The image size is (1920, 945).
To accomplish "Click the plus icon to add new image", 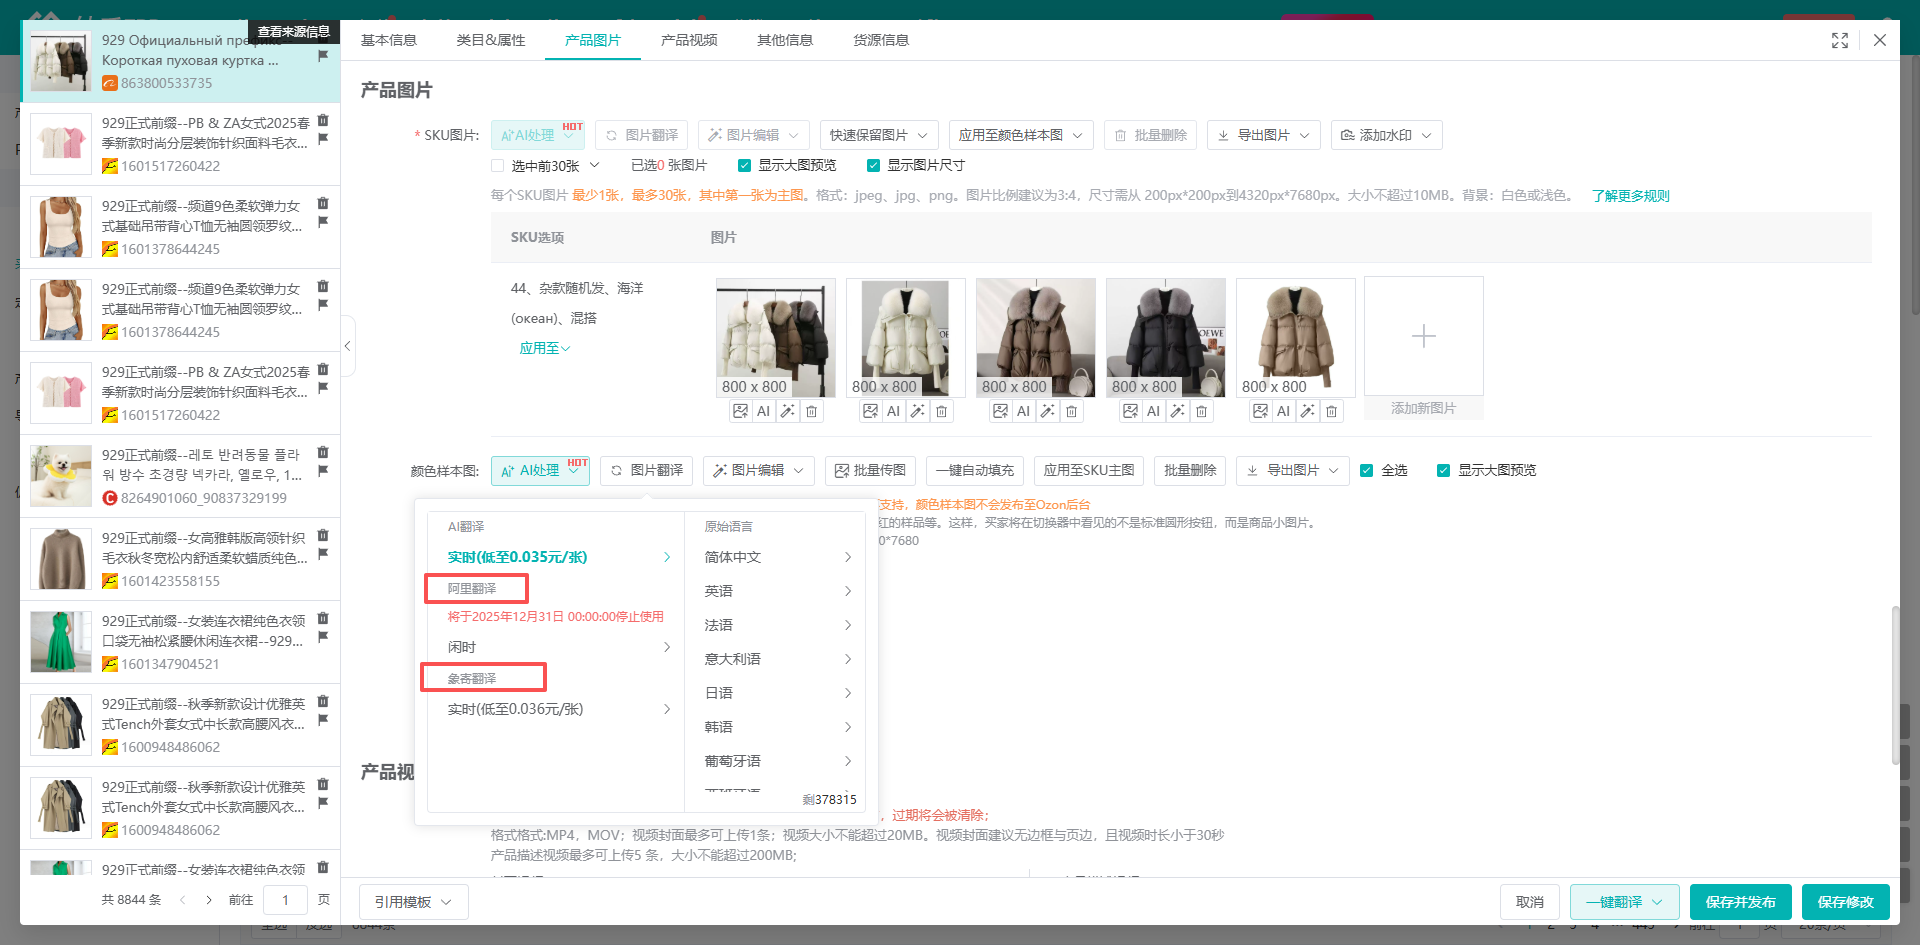I will coord(1423,337).
